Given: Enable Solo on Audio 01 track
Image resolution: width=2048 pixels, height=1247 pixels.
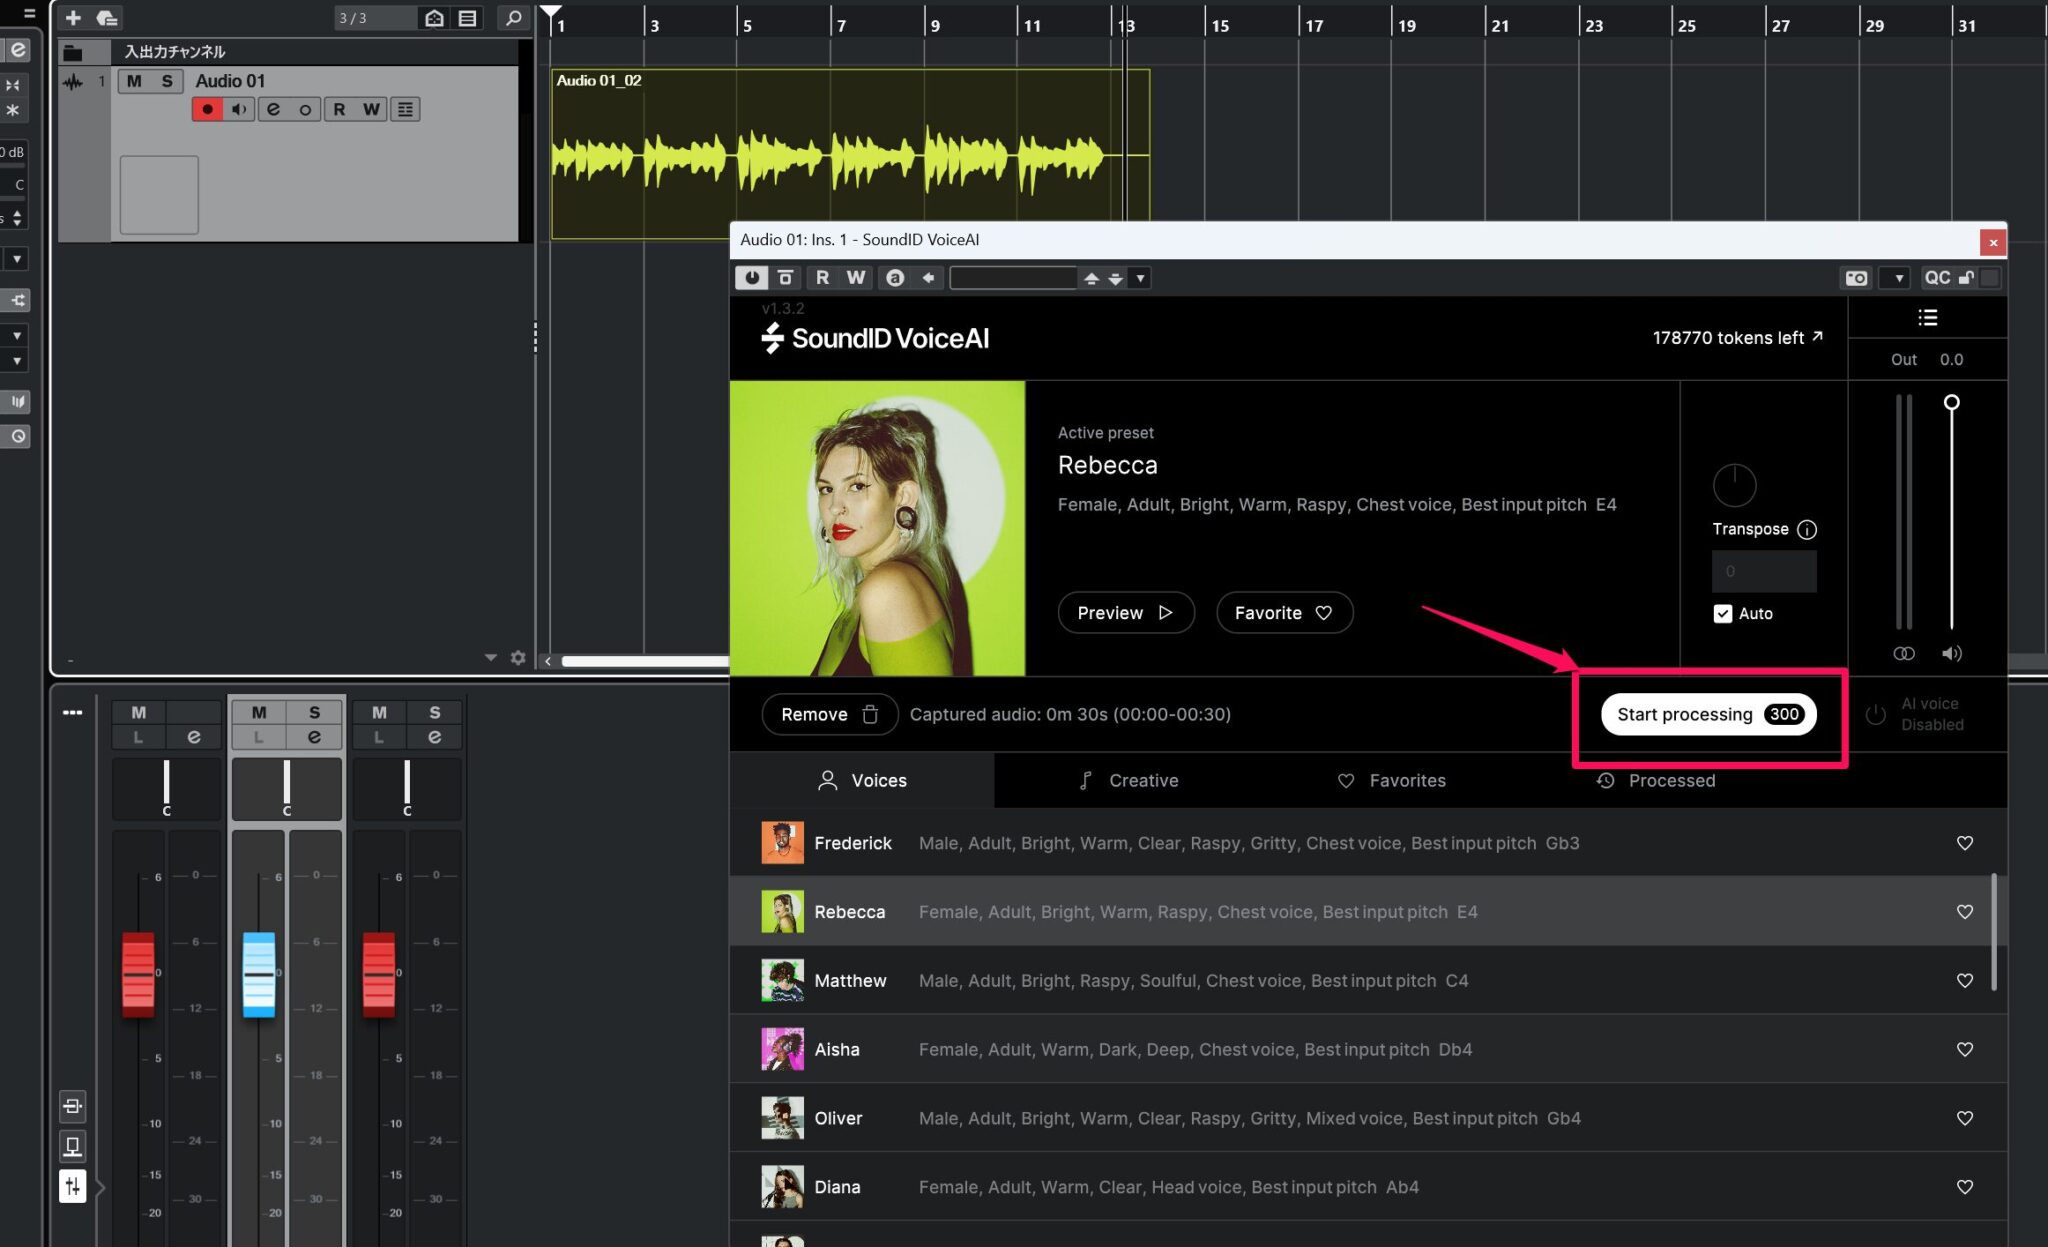Looking at the screenshot, I should point(167,81).
